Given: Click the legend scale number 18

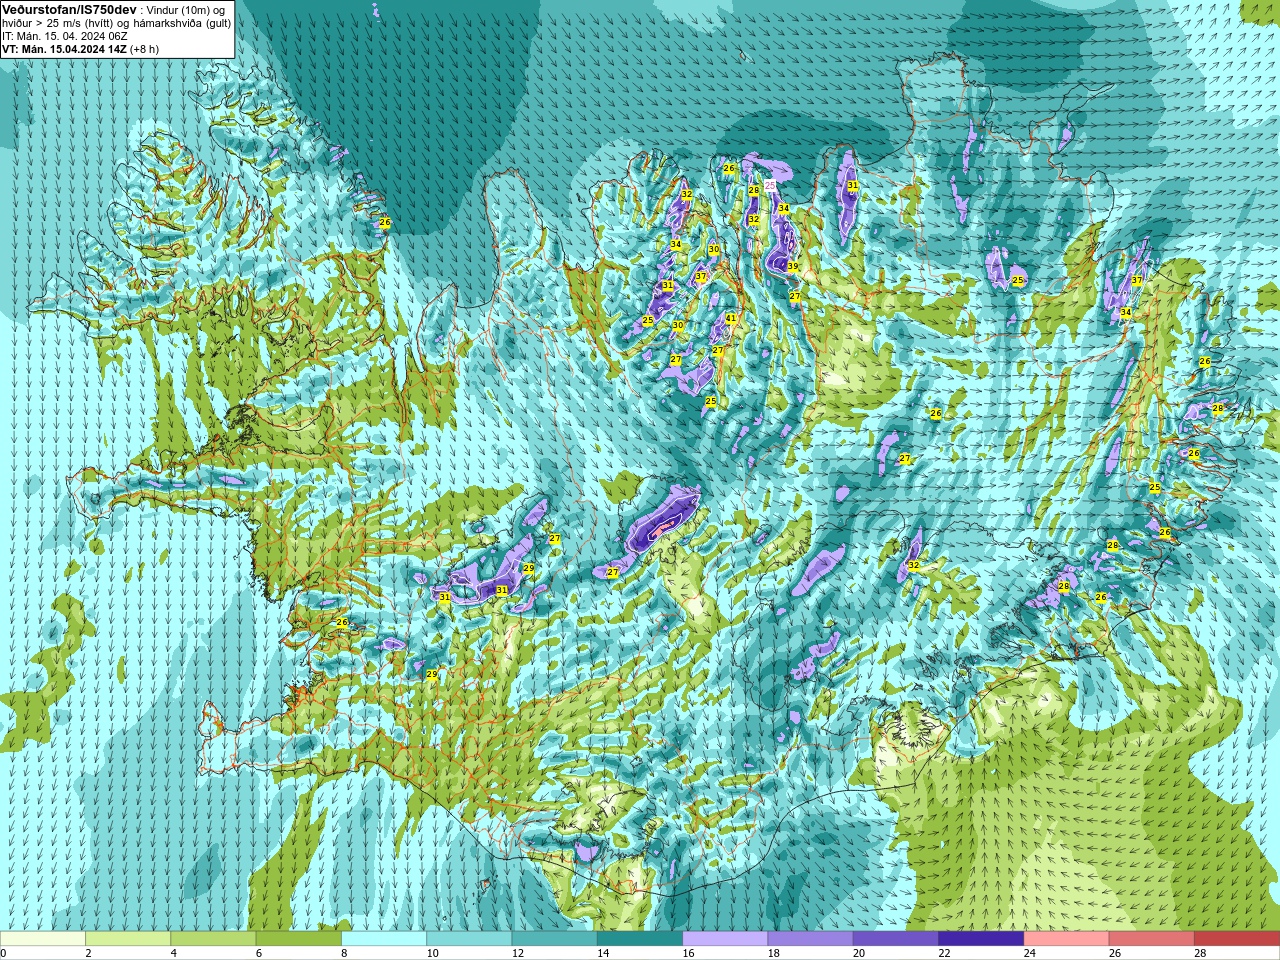Looking at the screenshot, I should click(x=773, y=953).
